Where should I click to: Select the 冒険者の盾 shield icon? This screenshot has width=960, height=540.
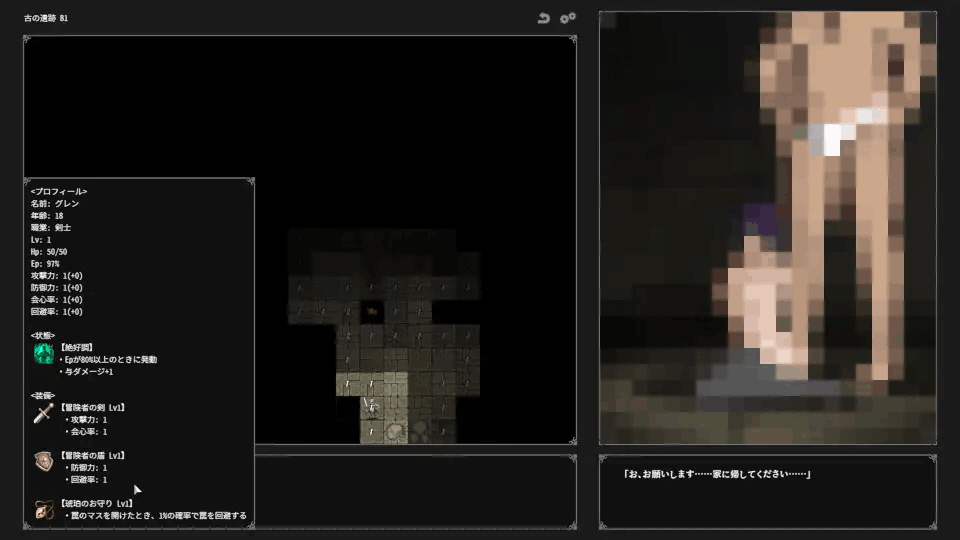pos(43,461)
